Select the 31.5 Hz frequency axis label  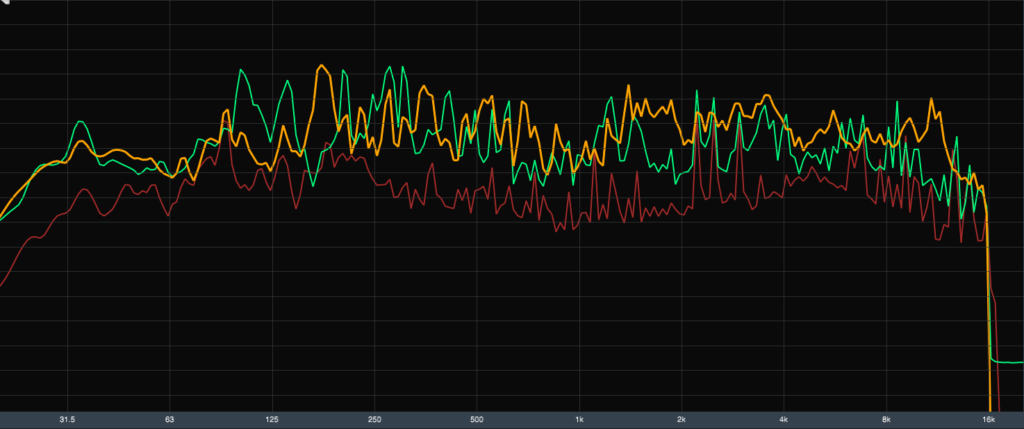[67, 419]
